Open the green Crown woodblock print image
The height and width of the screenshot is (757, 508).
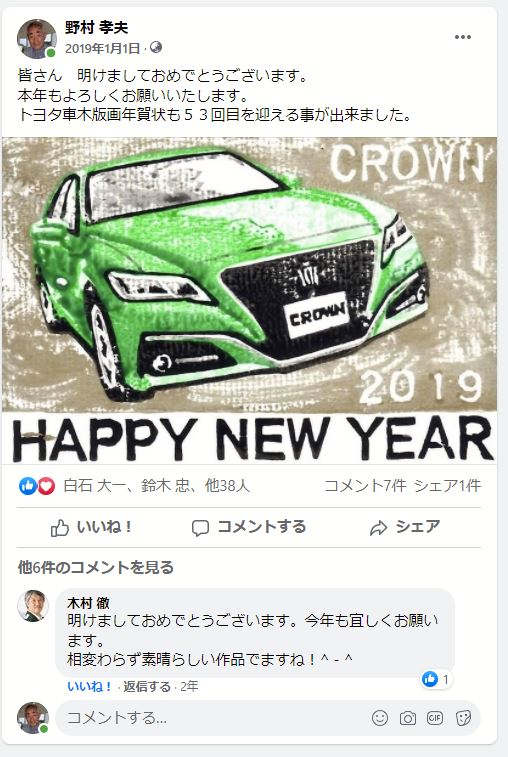(249, 300)
